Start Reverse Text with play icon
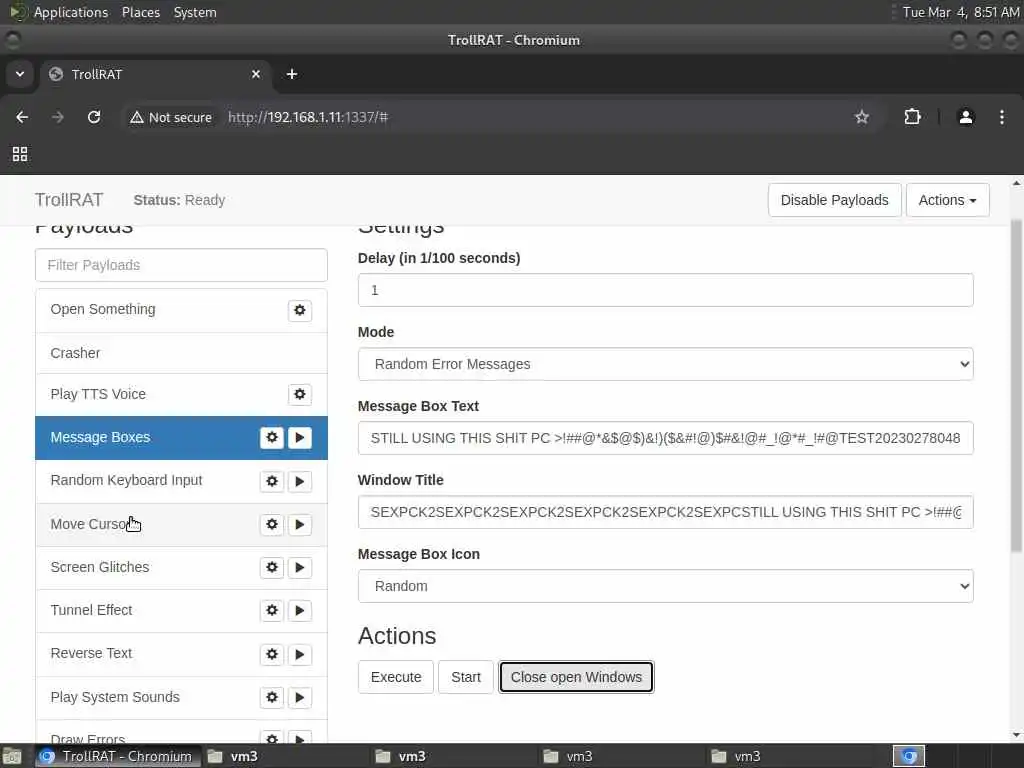This screenshot has height=768, width=1024. coord(300,654)
